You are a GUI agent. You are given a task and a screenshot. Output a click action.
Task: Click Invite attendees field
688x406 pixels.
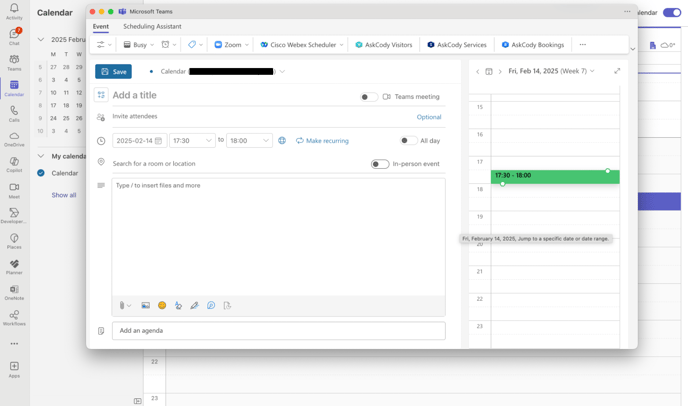262,116
